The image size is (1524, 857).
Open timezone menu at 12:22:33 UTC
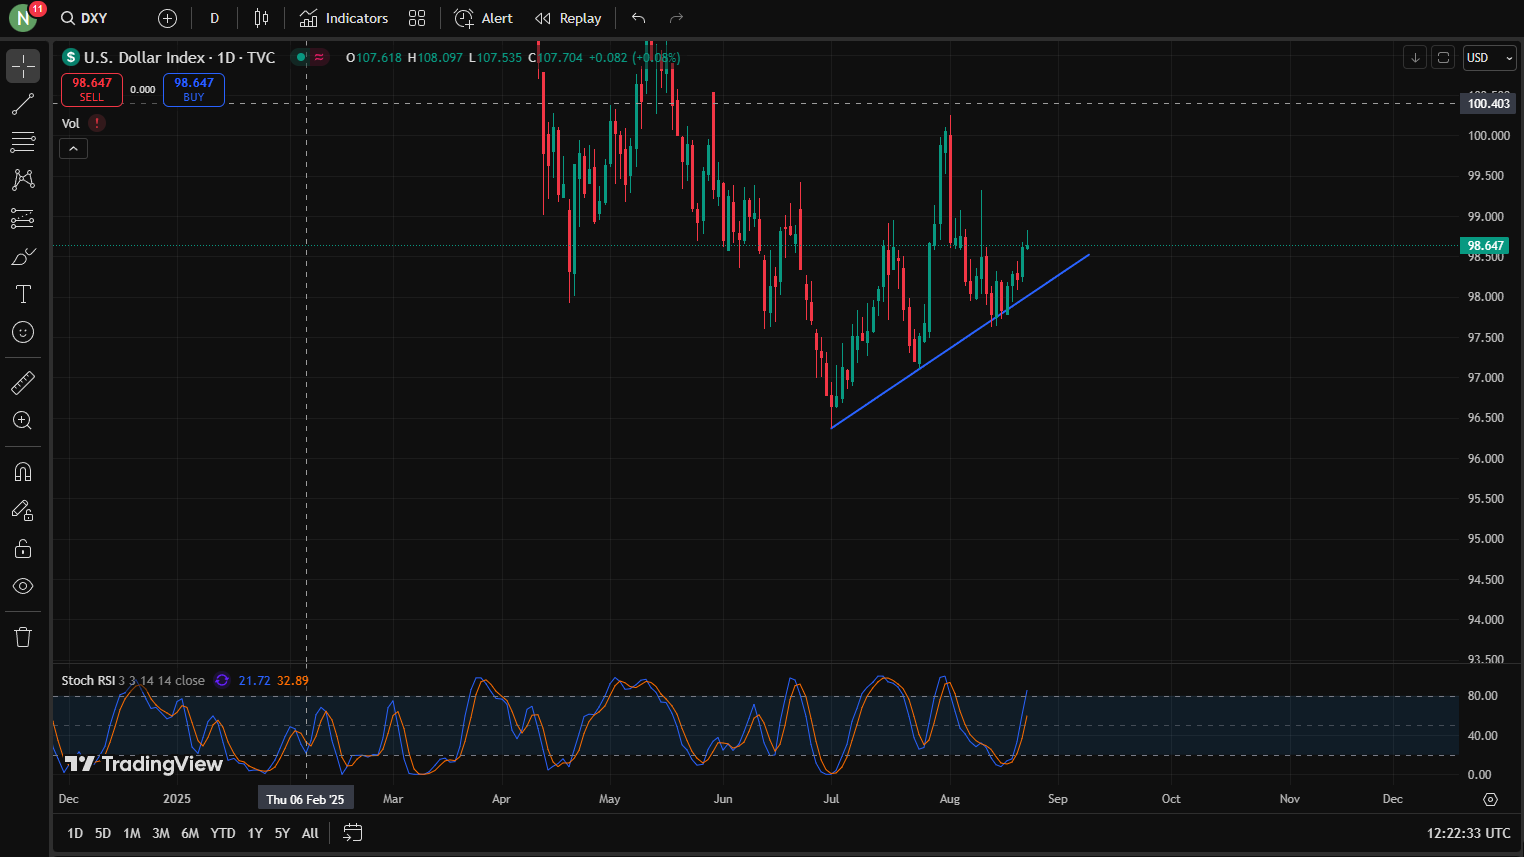pos(1468,833)
